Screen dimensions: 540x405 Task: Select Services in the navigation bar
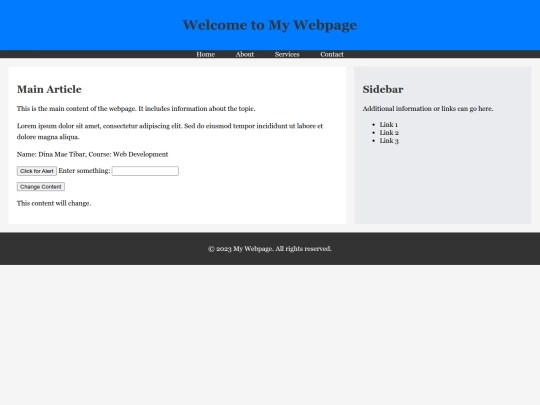pyautogui.click(x=287, y=54)
